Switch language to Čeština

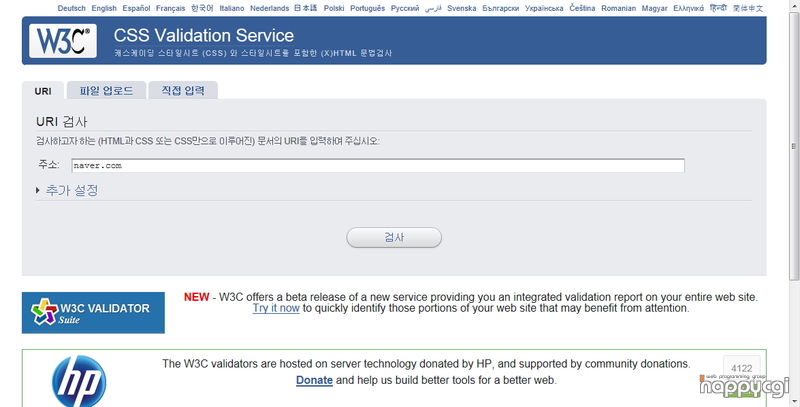[x=582, y=8]
